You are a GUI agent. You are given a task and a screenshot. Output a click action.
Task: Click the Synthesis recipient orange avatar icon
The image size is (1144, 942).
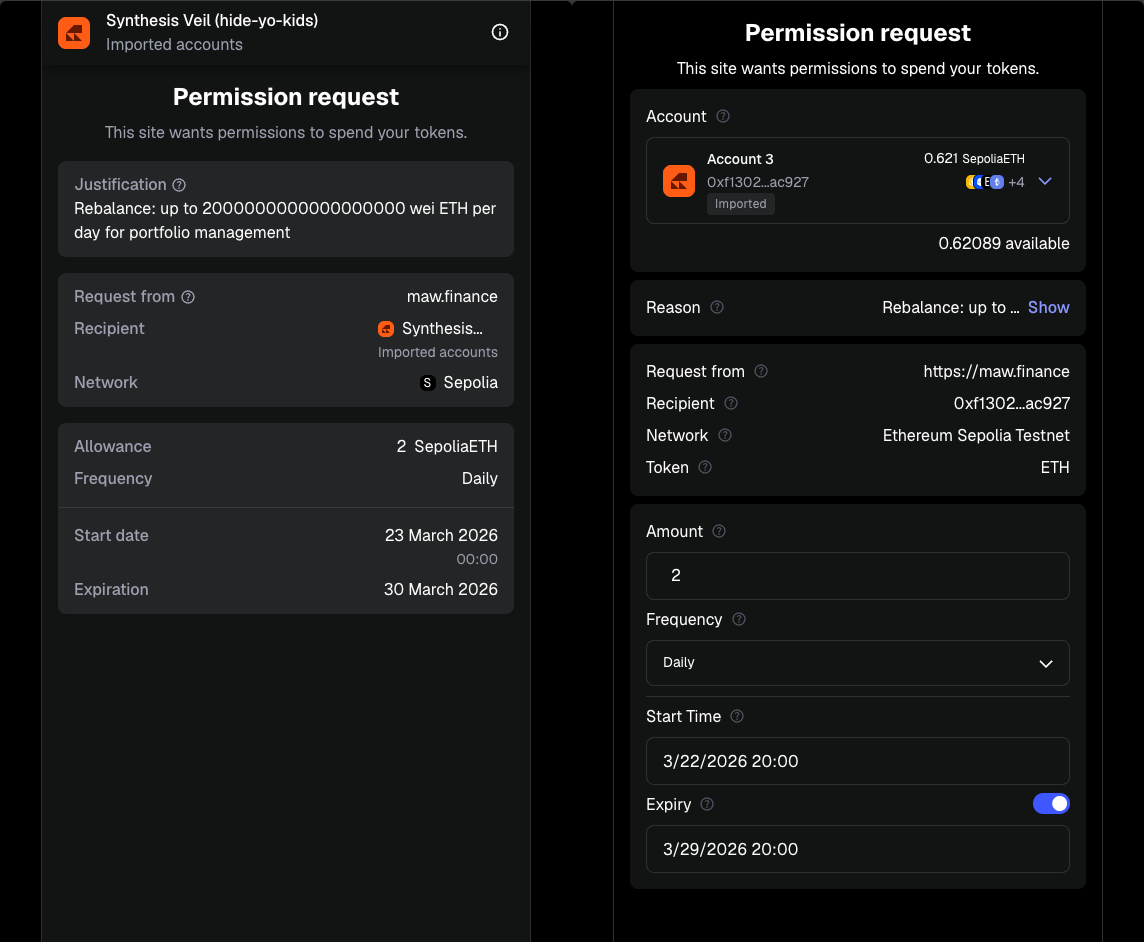click(x=386, y=329)
